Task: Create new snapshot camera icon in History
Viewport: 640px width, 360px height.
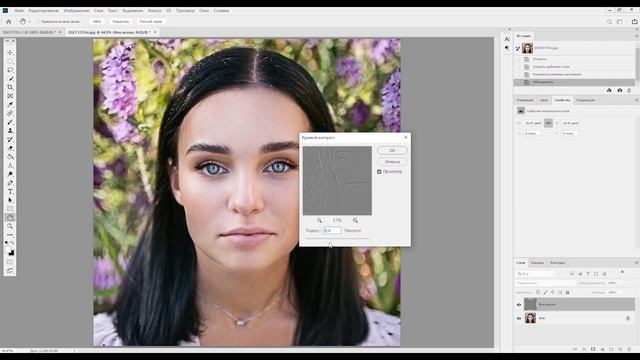Action: pyautogui.click(x=620, y=90)
